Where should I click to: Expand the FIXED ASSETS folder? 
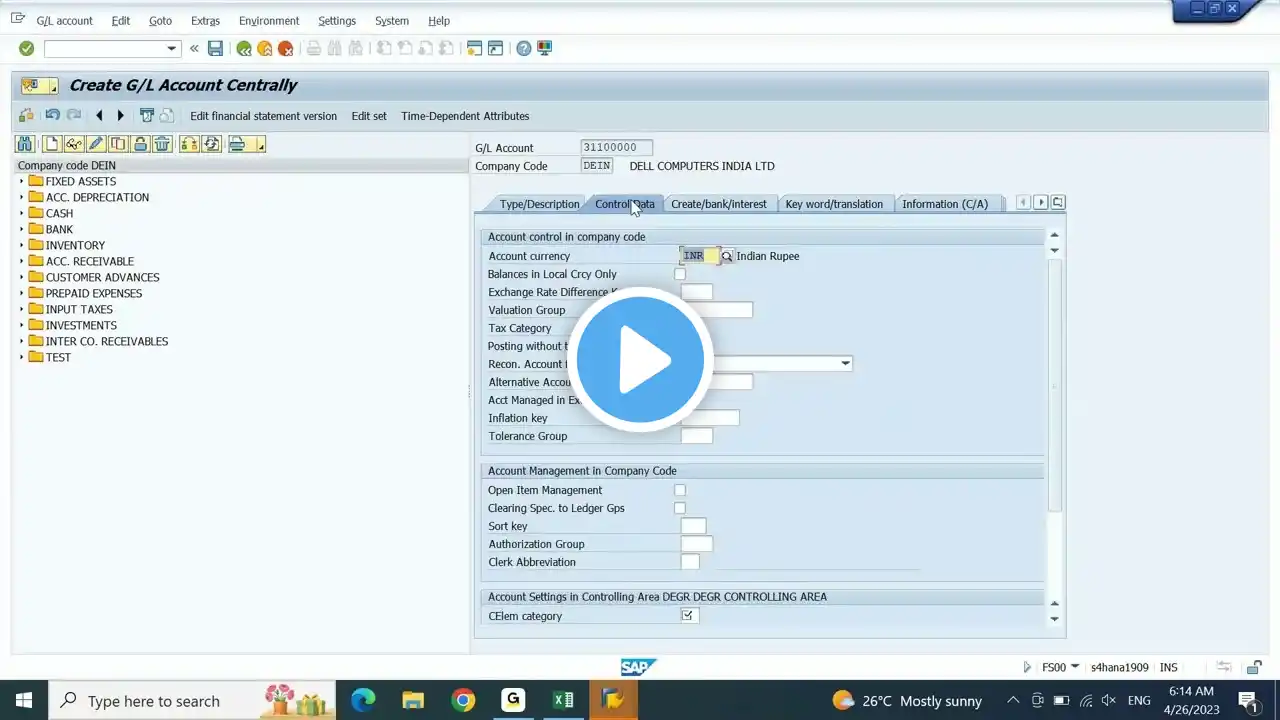(x=21, y=181)
